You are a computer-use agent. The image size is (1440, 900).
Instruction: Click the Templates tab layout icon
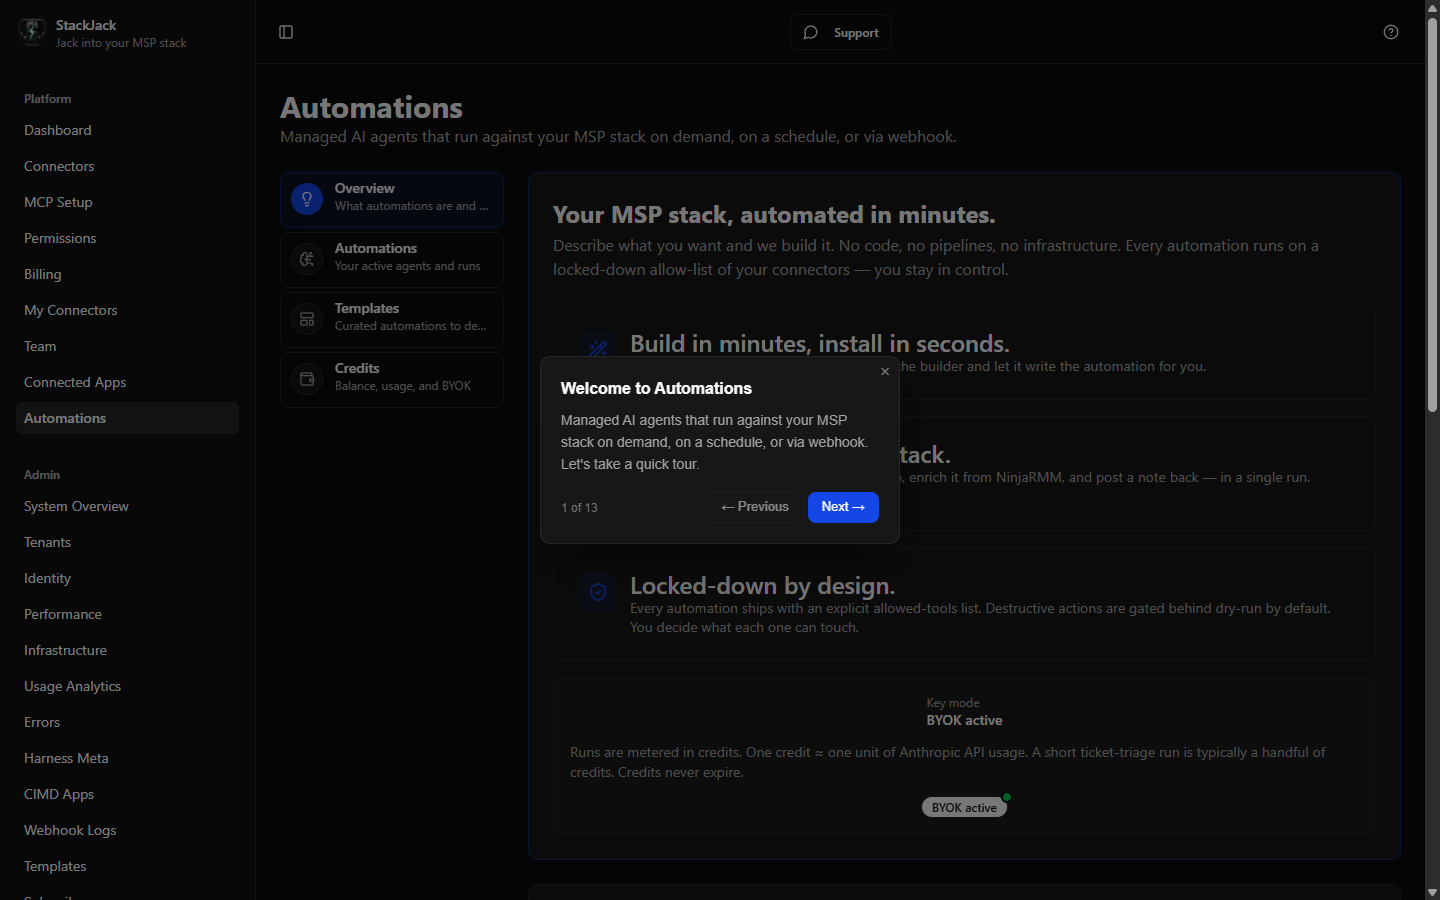(307, 319)
